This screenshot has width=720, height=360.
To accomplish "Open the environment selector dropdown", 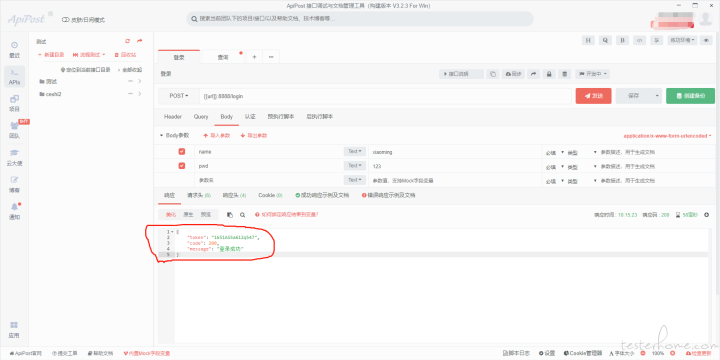I will pyautogui.click(x=683, y=40).
